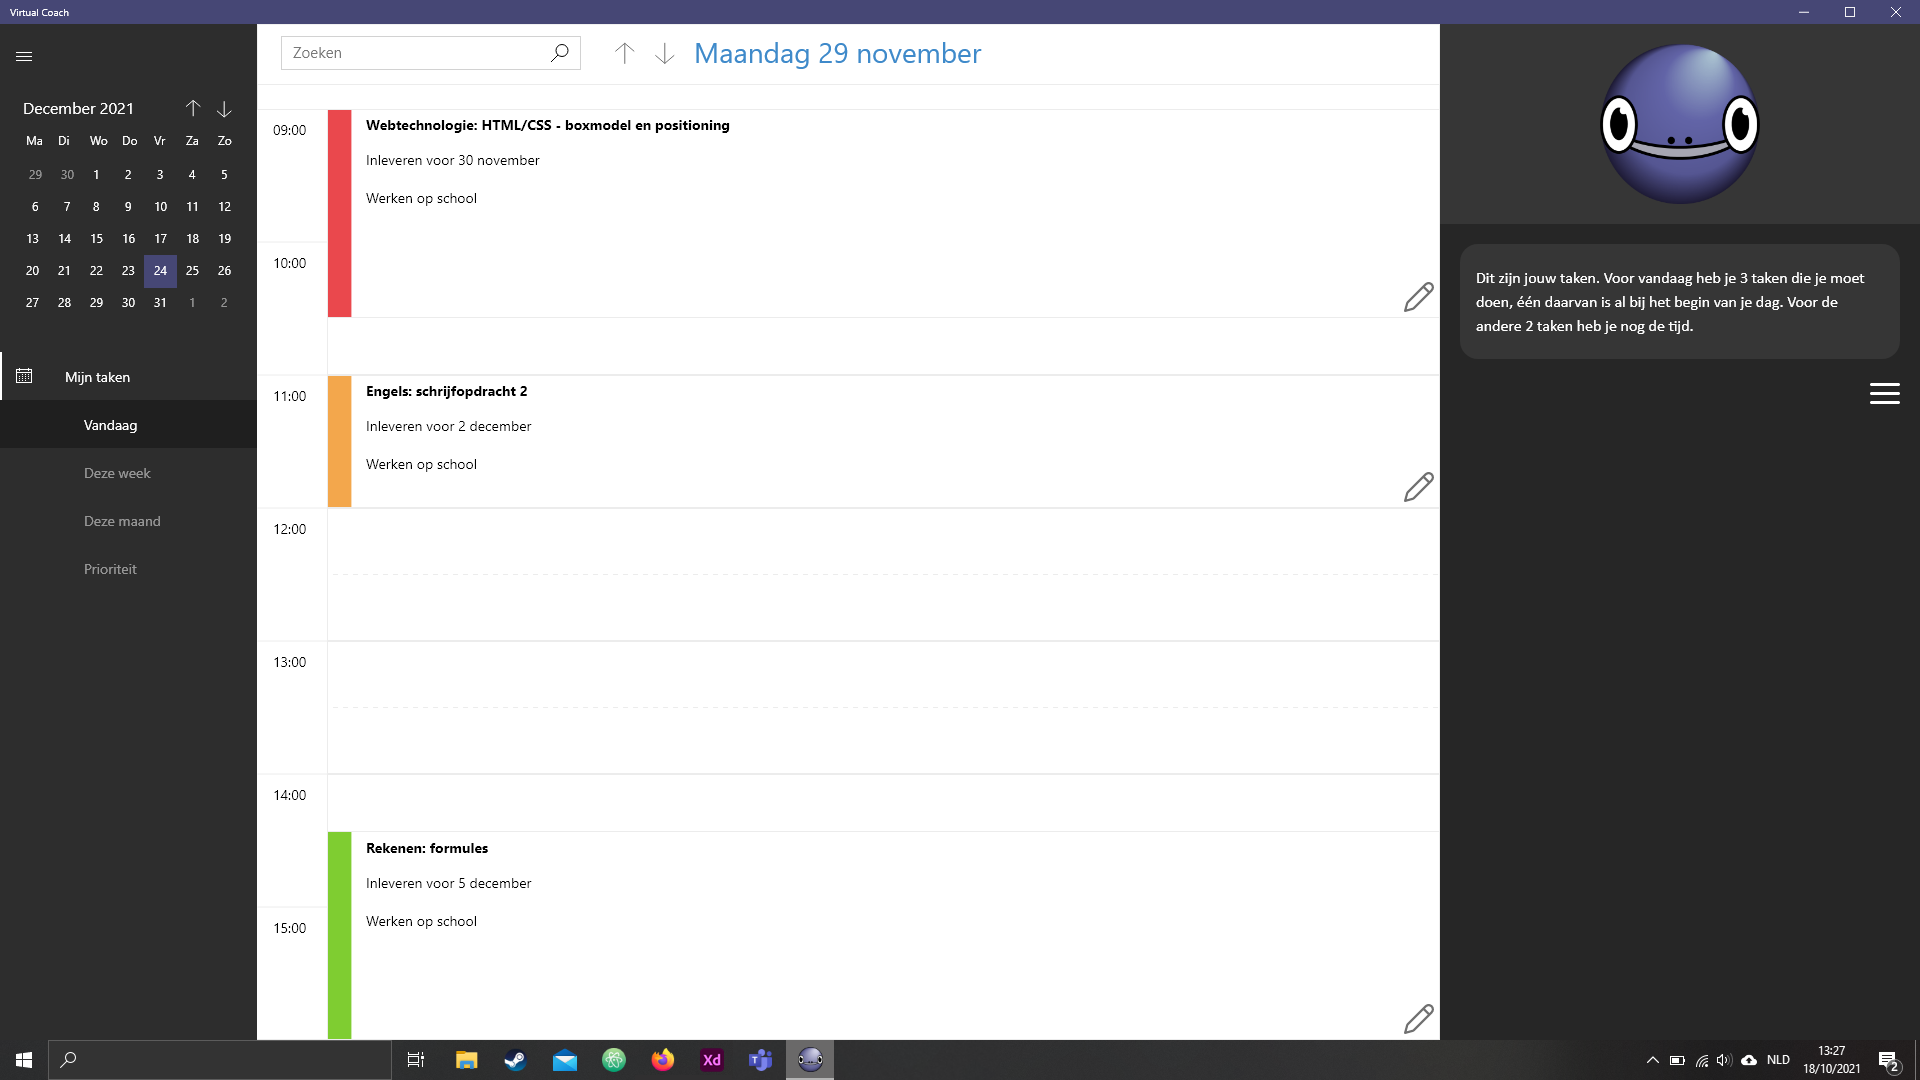The width and height of the screenshot is (1920, 1080).
Task: Edit the Webtechnologie task with pencil icon
Action: [1418, 297]
